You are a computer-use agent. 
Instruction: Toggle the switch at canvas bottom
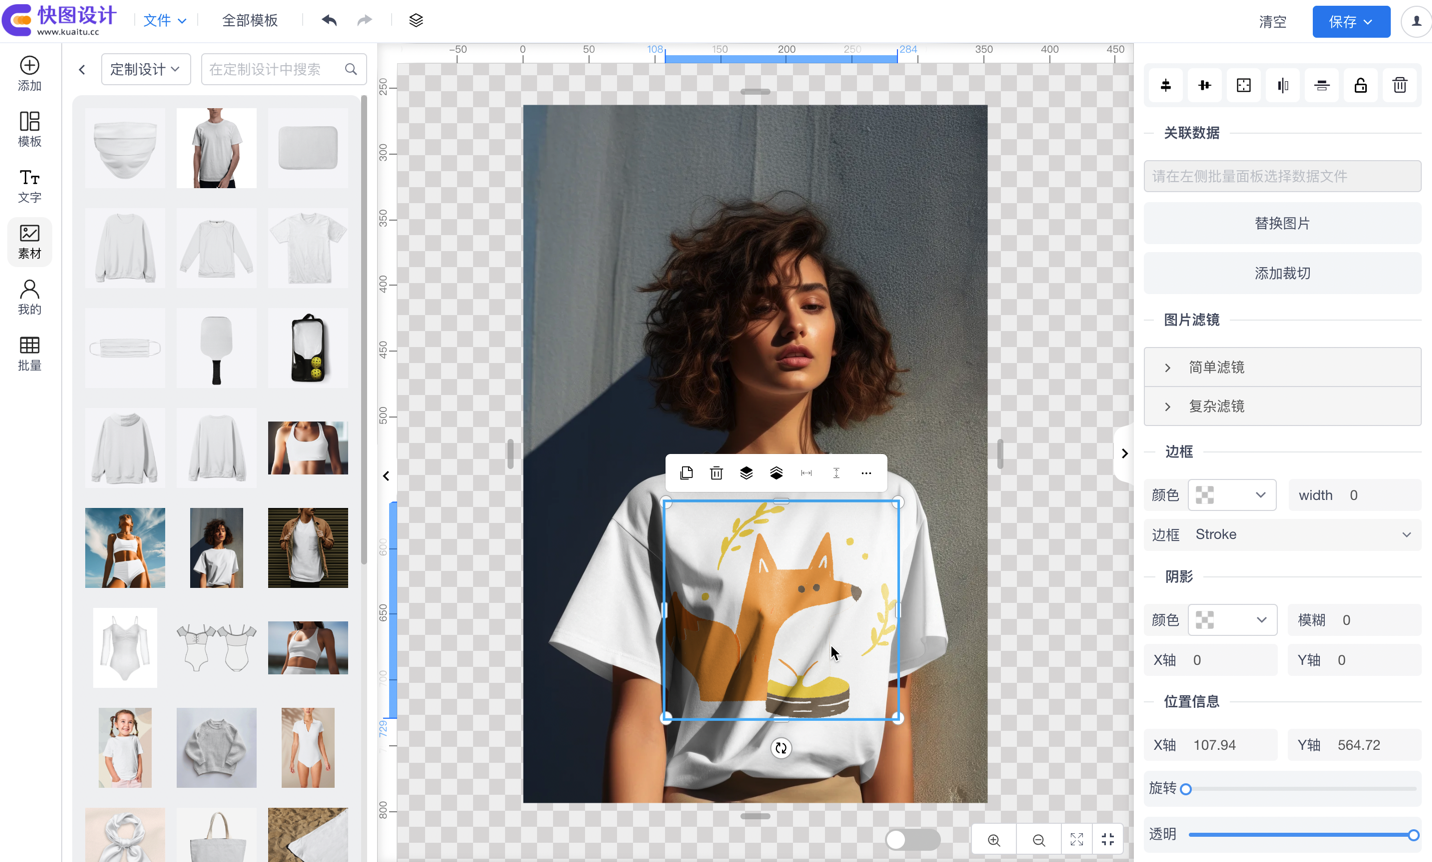pyautogui.click(x=912, y=840)
